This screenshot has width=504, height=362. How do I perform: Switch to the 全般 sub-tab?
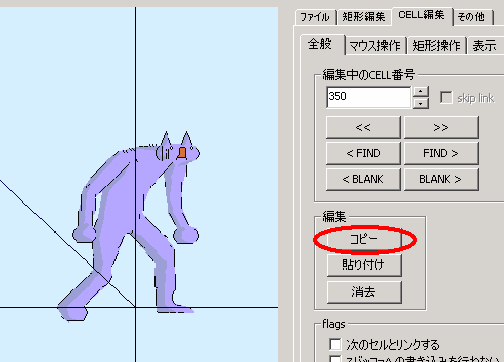point(321,44)
